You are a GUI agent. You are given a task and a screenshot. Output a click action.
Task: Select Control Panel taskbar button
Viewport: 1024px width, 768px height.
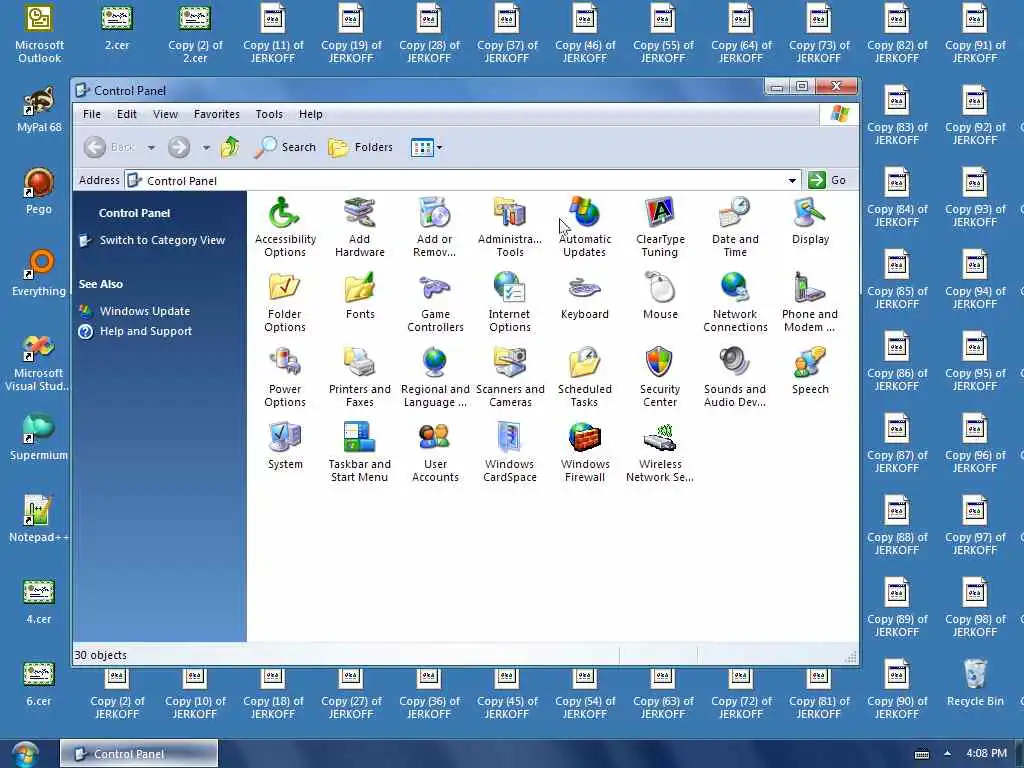click(139, 754)
